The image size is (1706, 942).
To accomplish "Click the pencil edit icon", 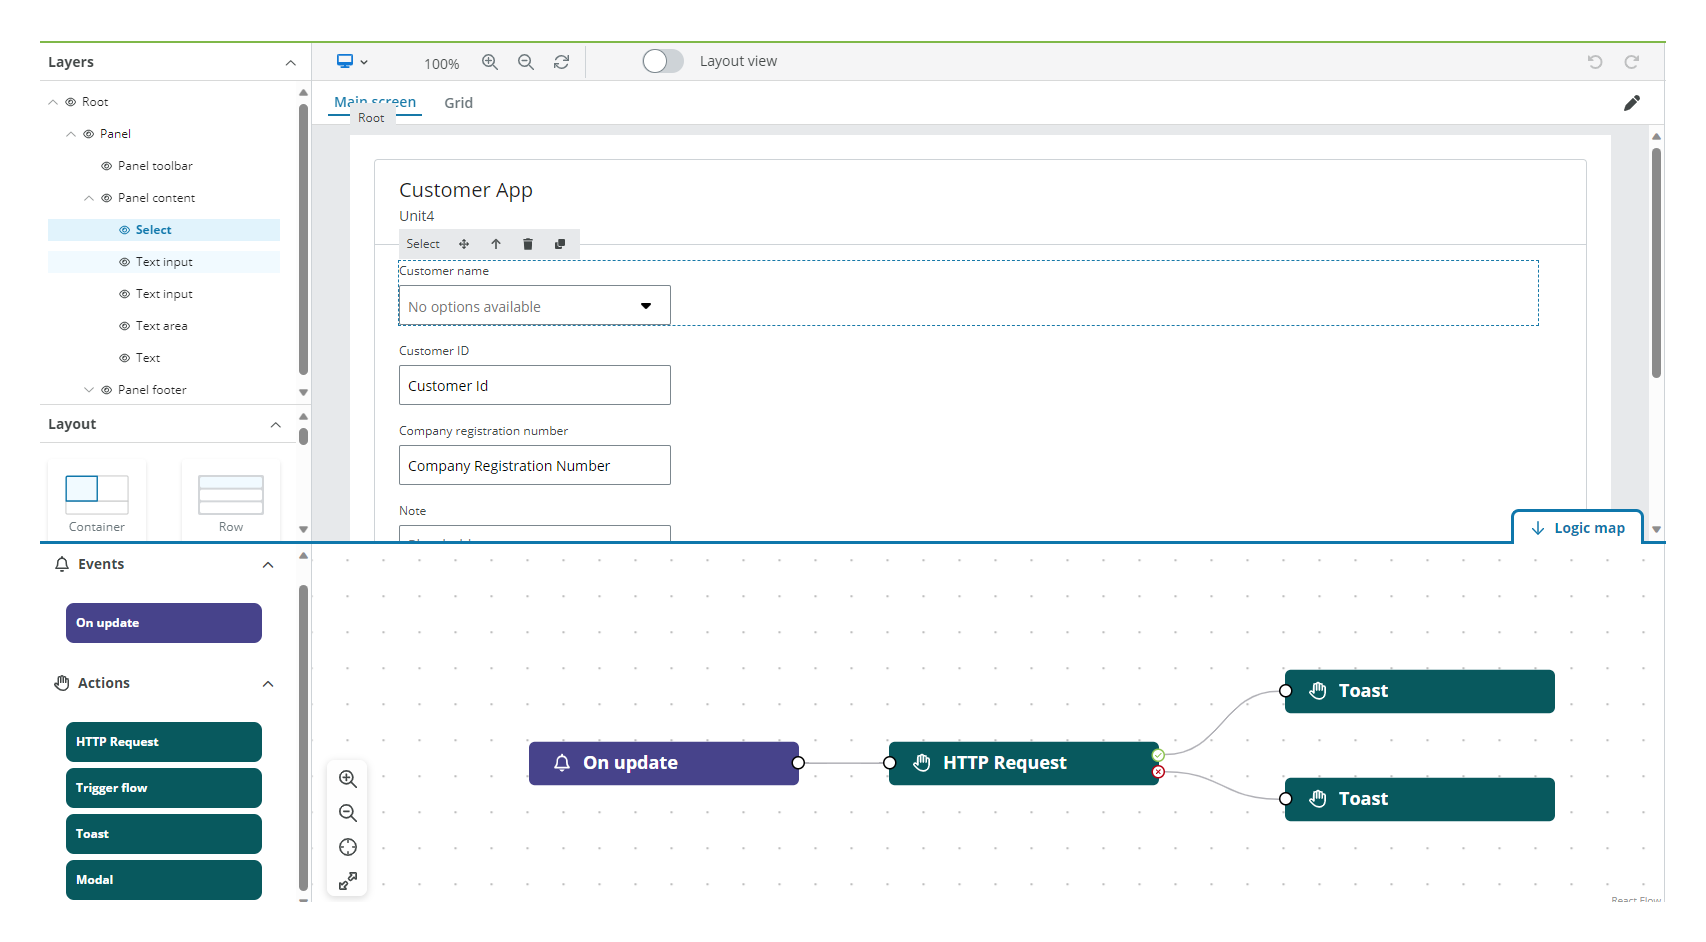I will click(1631, 103).
